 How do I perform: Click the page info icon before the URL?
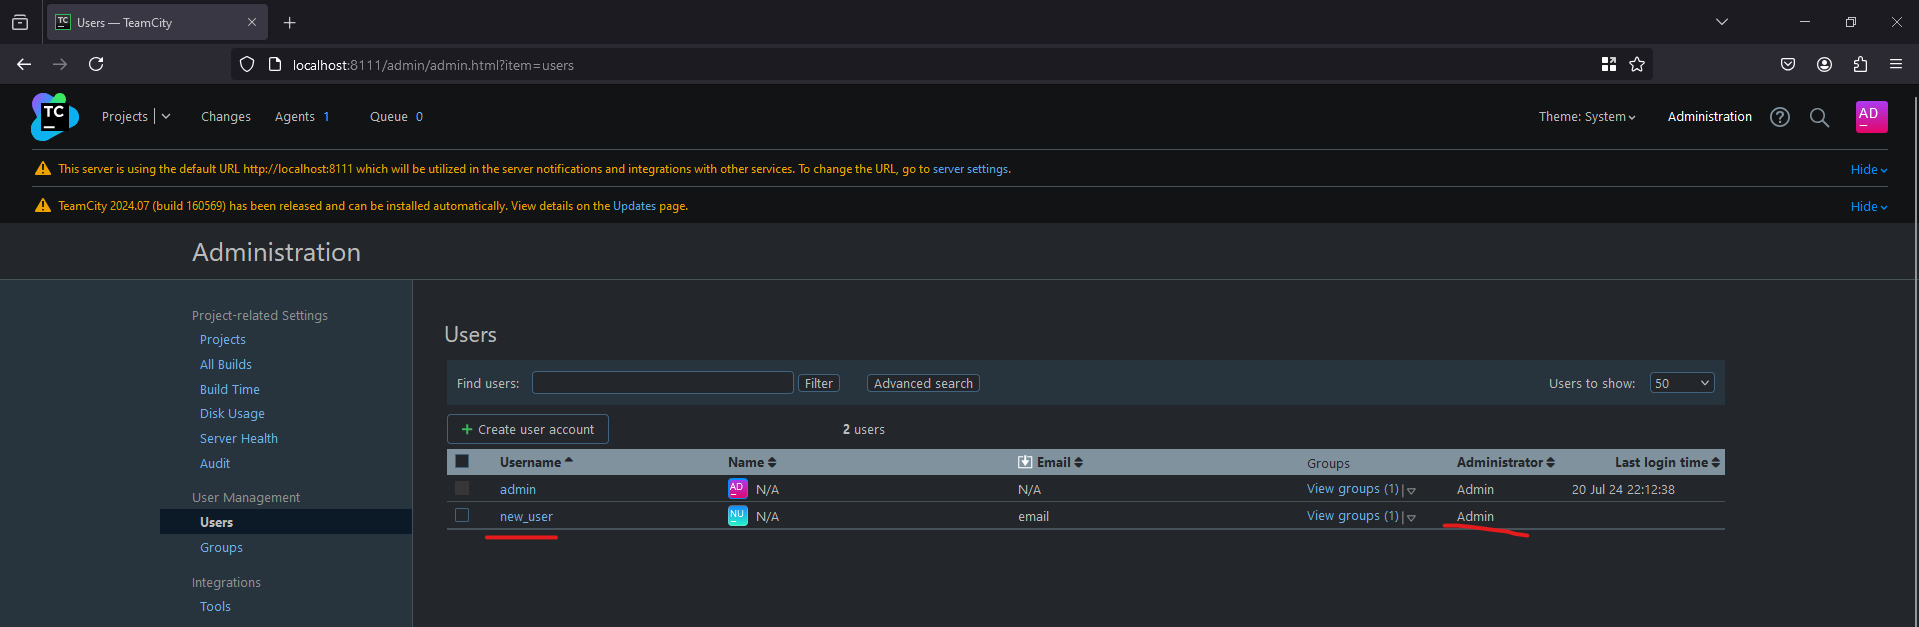(275, 64)
